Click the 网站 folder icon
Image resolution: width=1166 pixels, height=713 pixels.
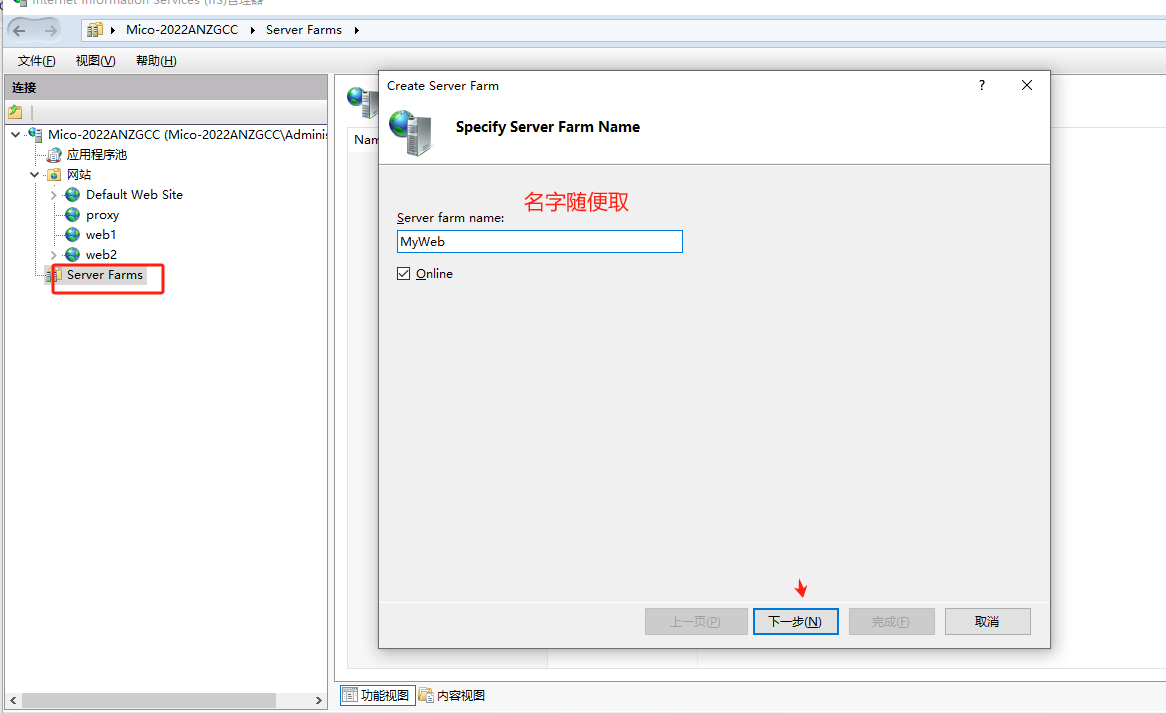tap(54, 175)
